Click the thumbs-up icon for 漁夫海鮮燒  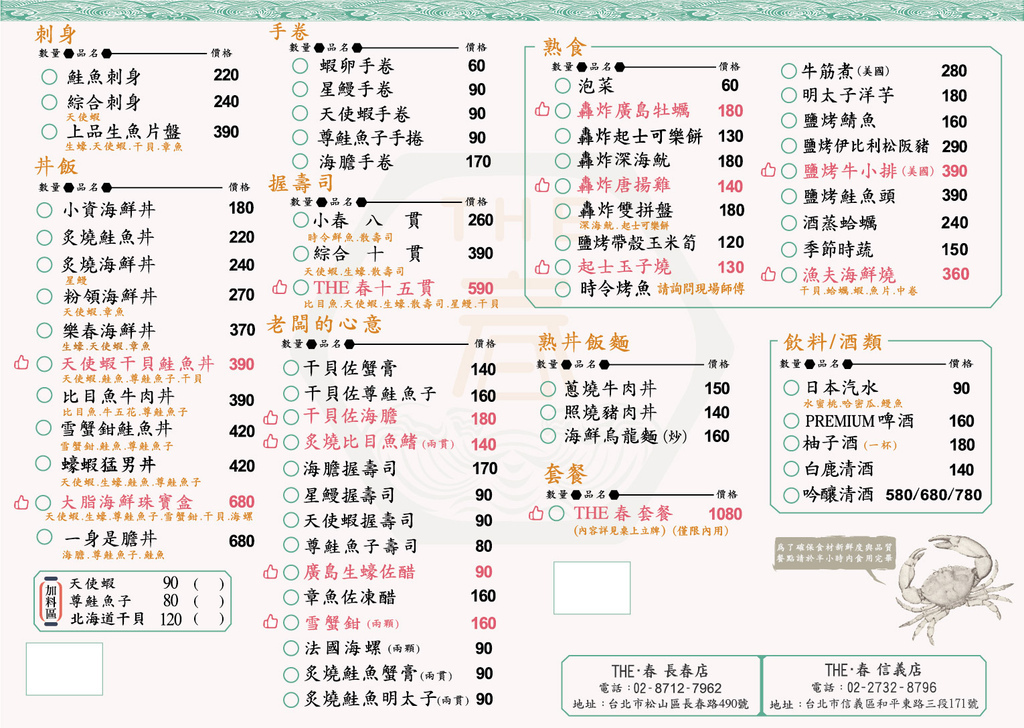coord(768,274)
